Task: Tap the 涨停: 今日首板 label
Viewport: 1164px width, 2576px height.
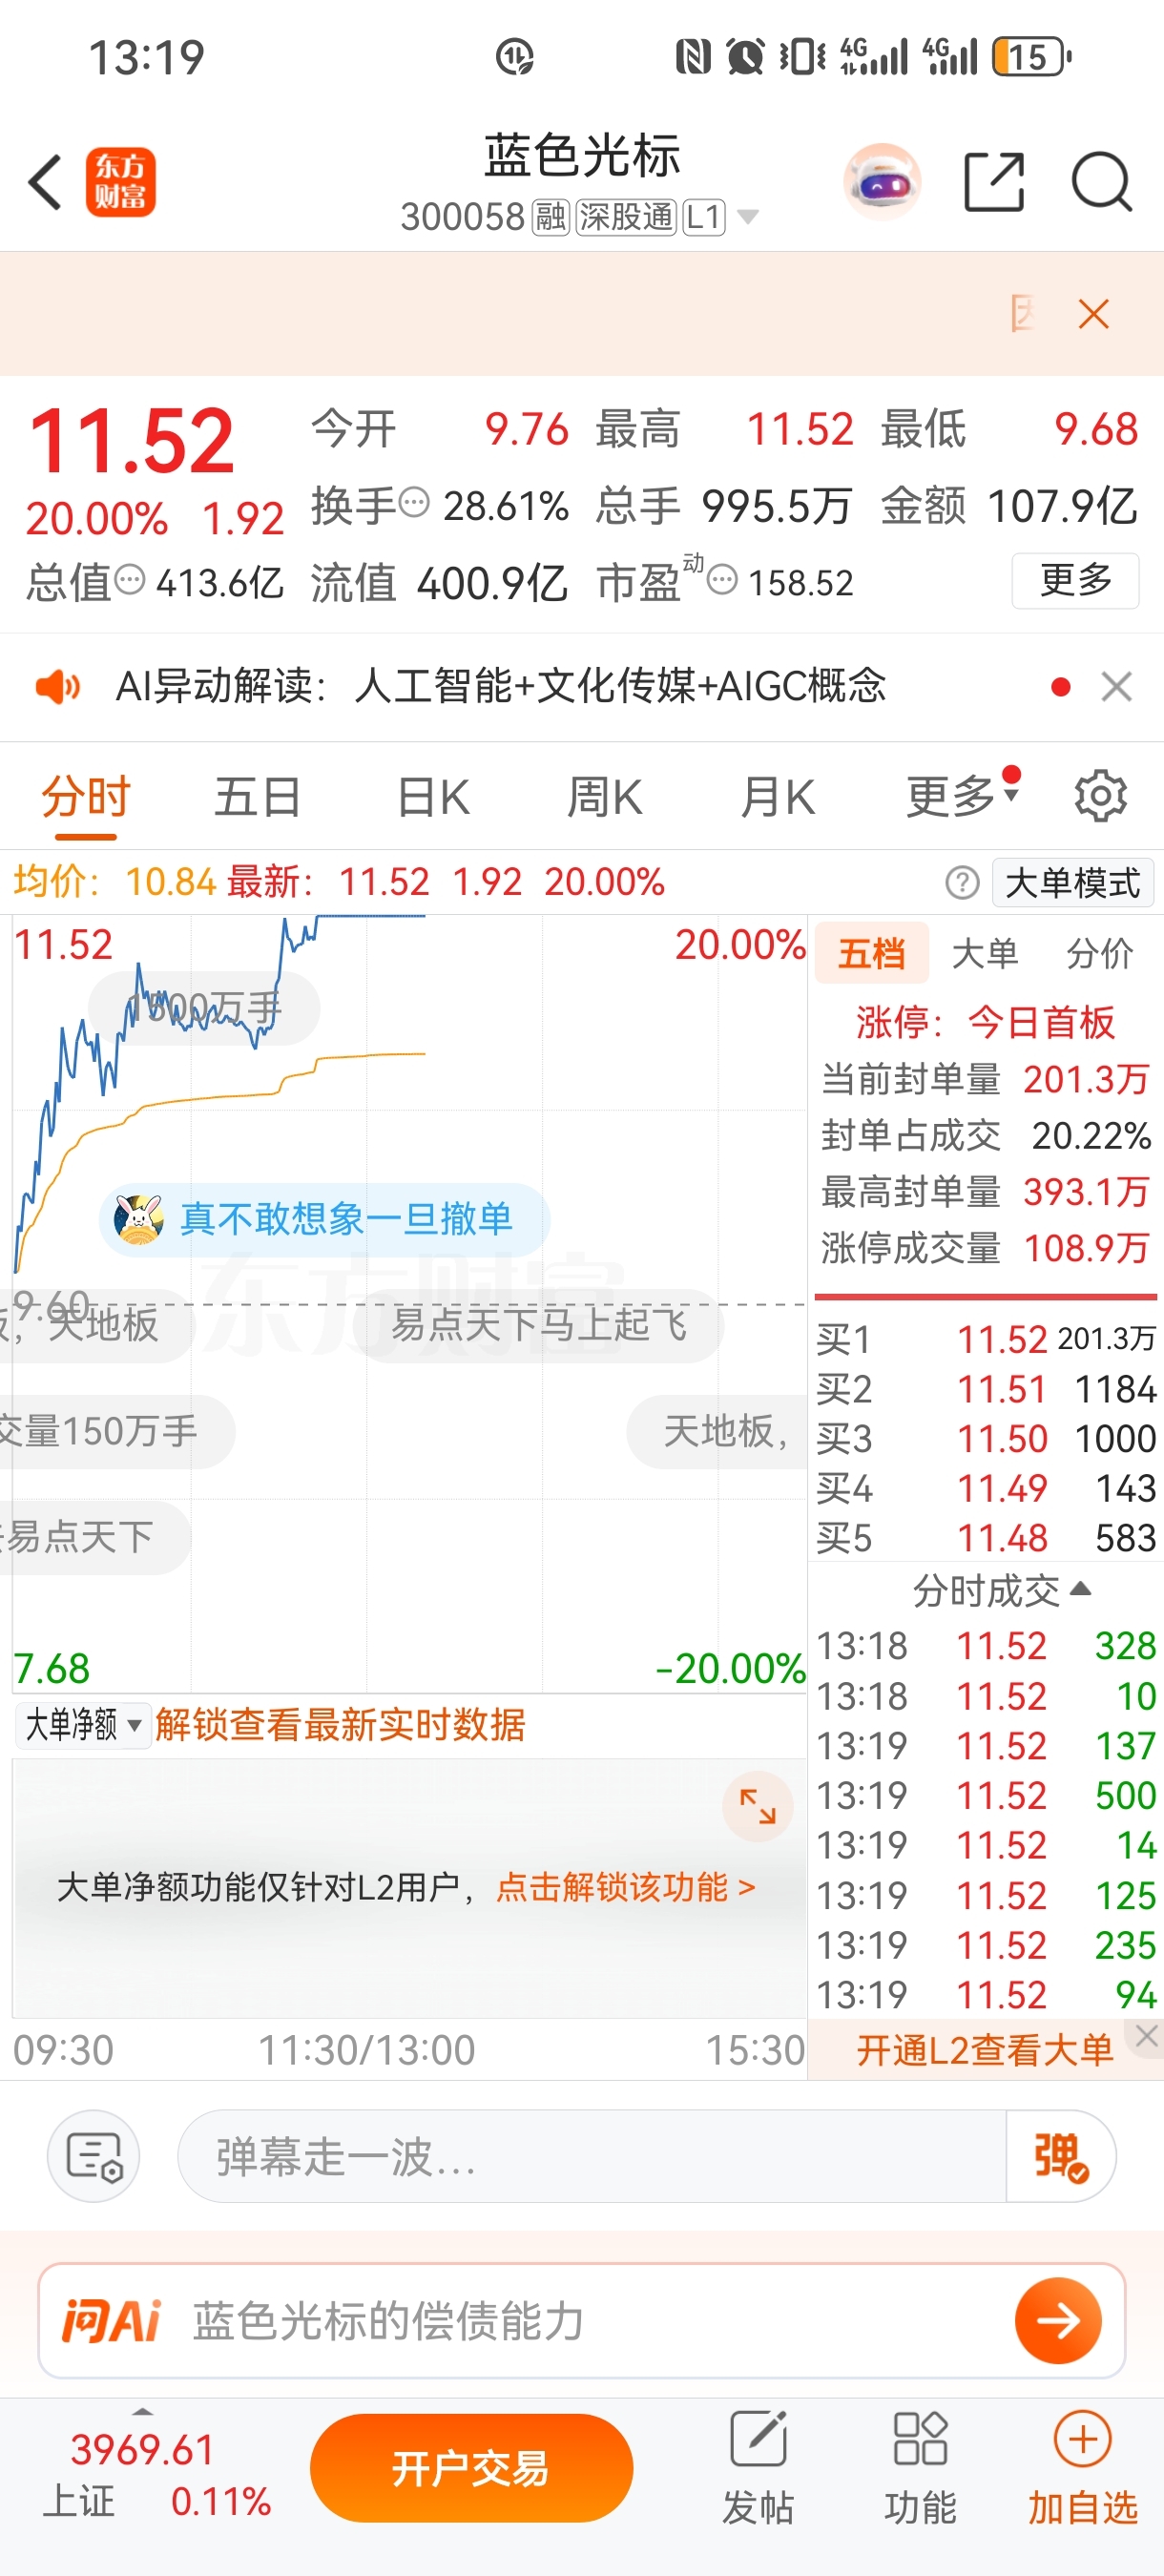Action: 985,1022
